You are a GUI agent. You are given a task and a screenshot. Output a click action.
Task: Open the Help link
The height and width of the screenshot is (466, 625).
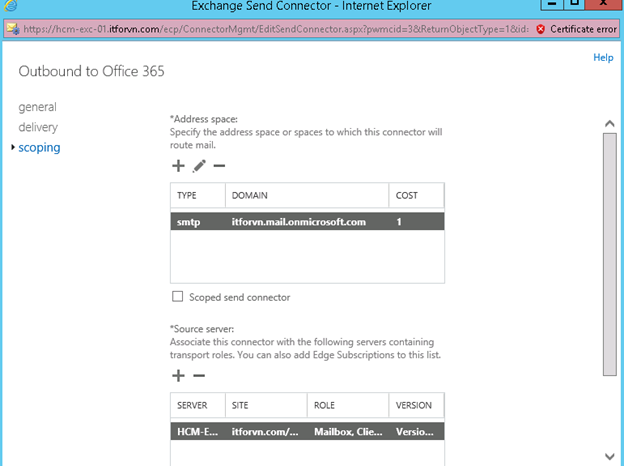(x=603, y=58)
